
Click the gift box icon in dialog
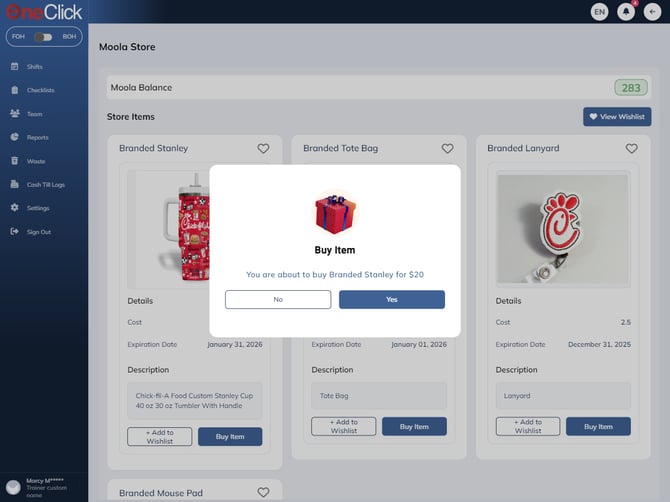tap(335, 213)
